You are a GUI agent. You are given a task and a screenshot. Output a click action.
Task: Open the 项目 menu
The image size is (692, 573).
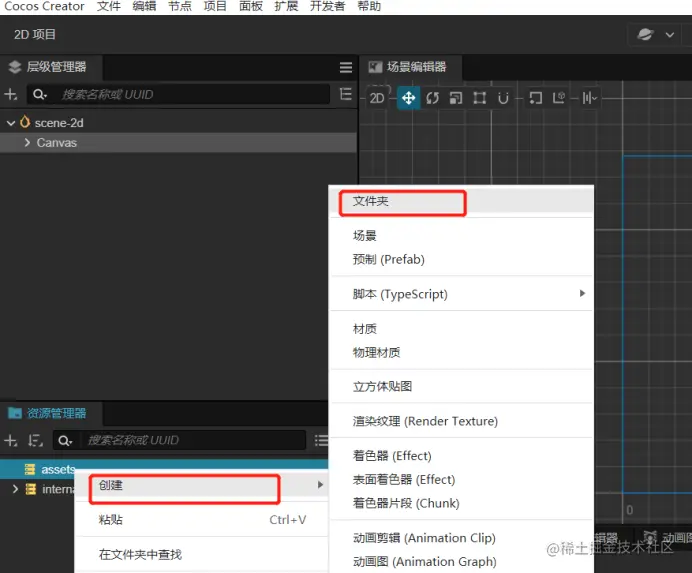[x=215, y=6]
